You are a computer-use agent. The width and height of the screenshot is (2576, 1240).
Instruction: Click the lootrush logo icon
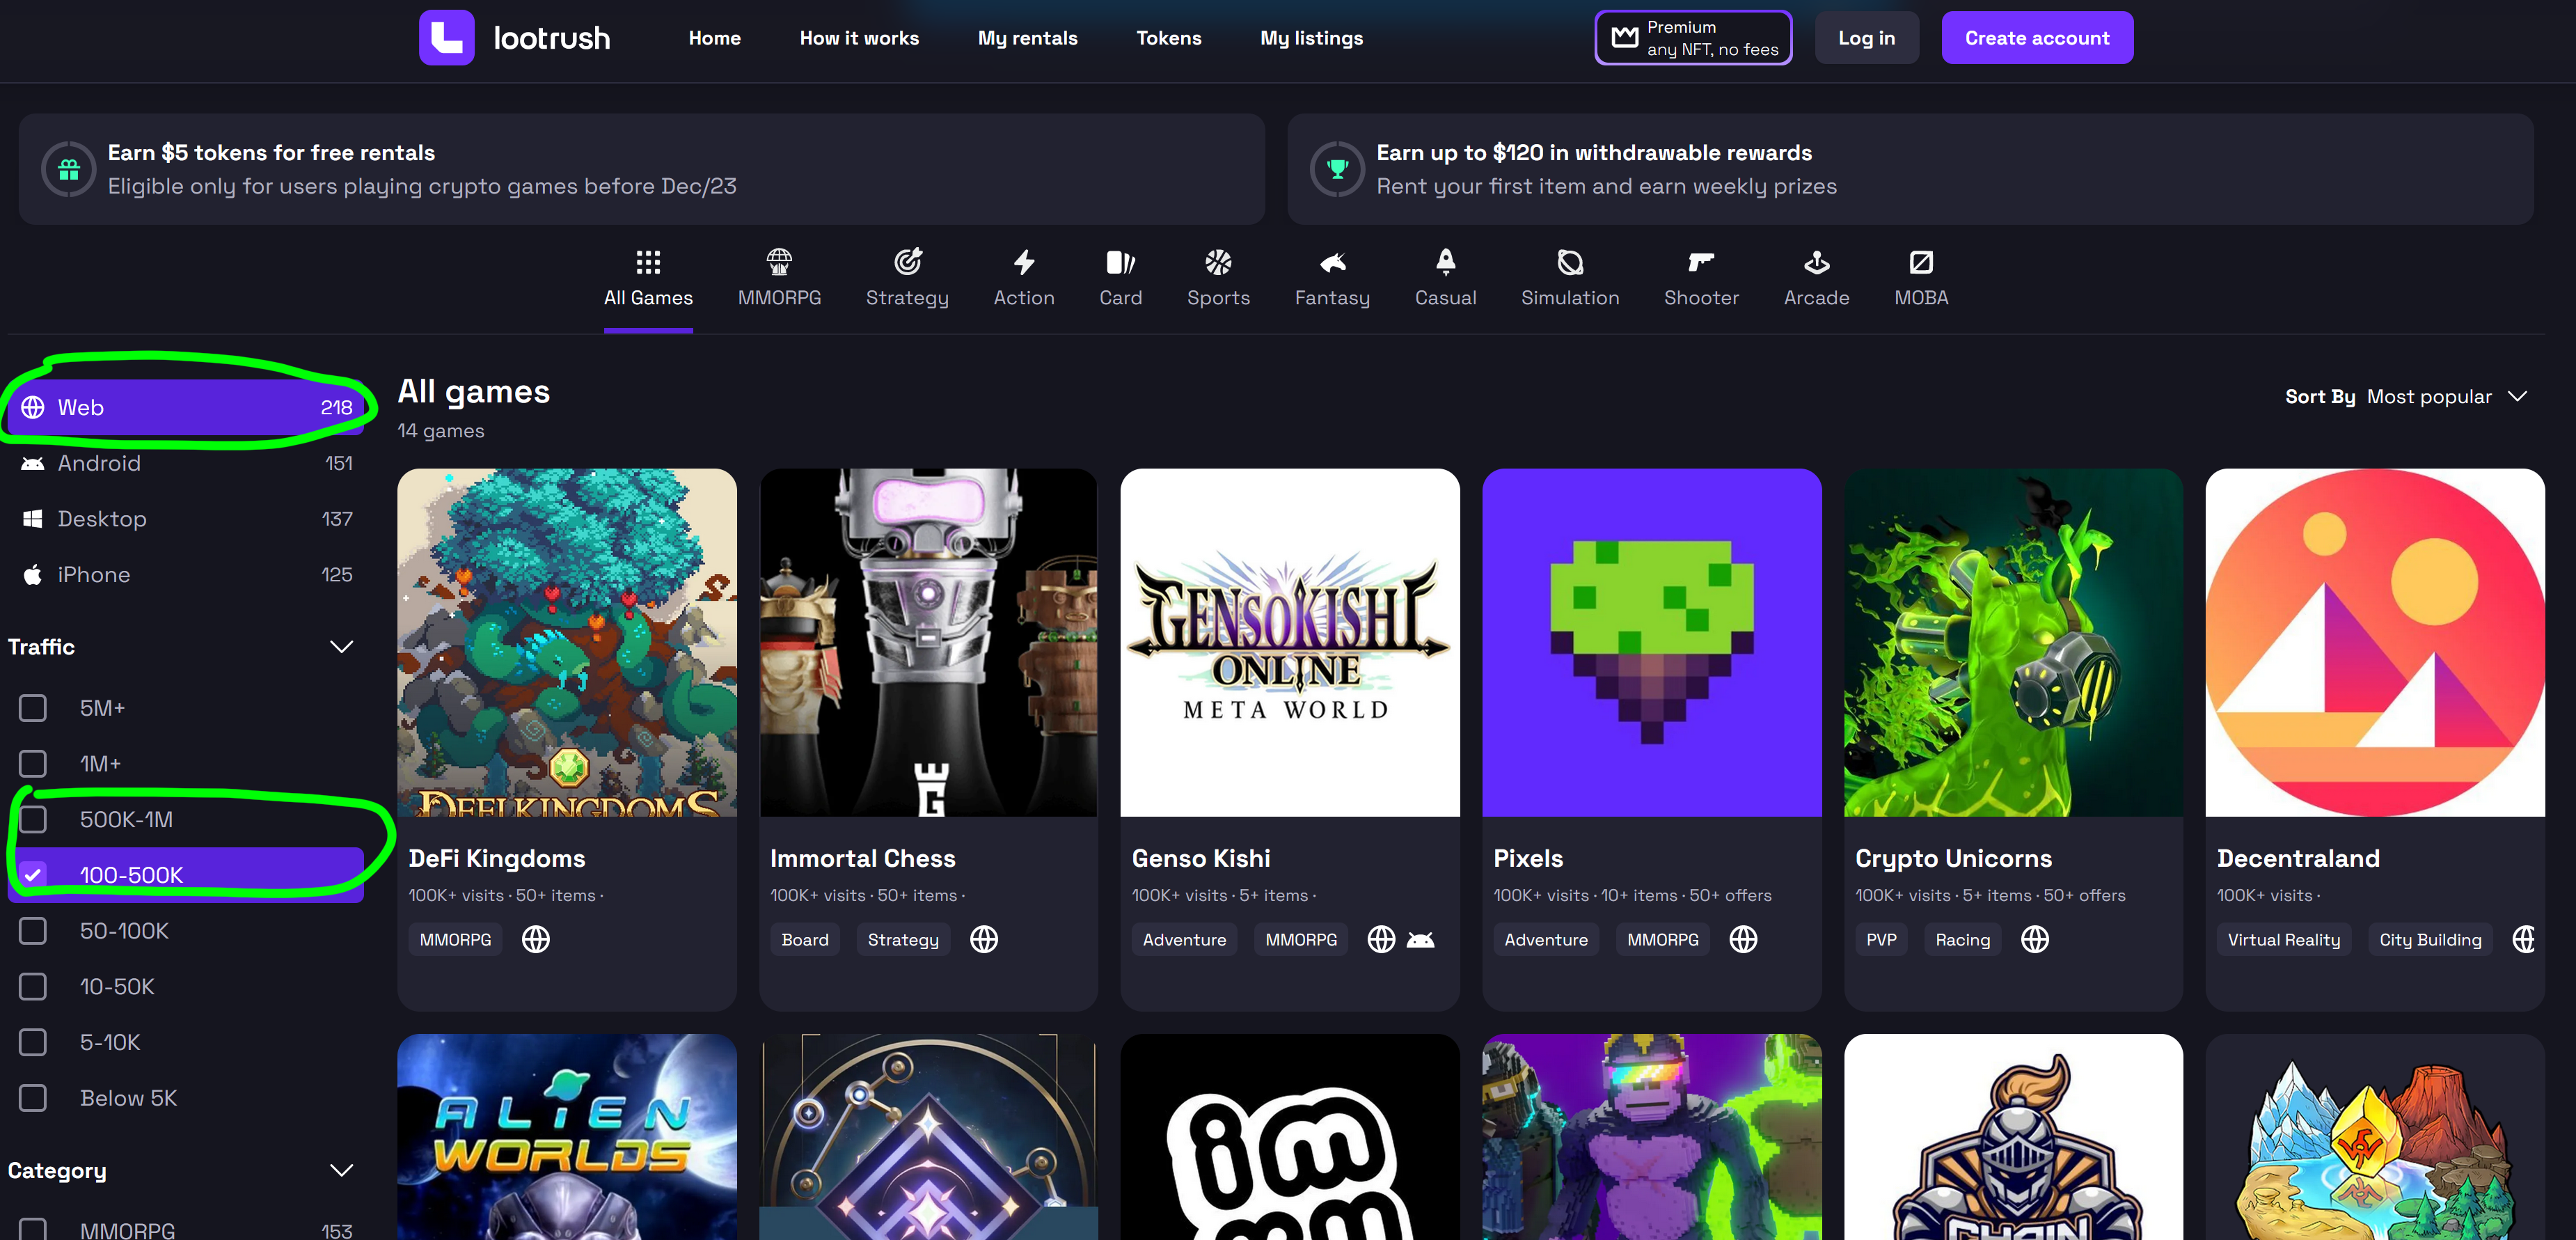[x=446, y=38]
